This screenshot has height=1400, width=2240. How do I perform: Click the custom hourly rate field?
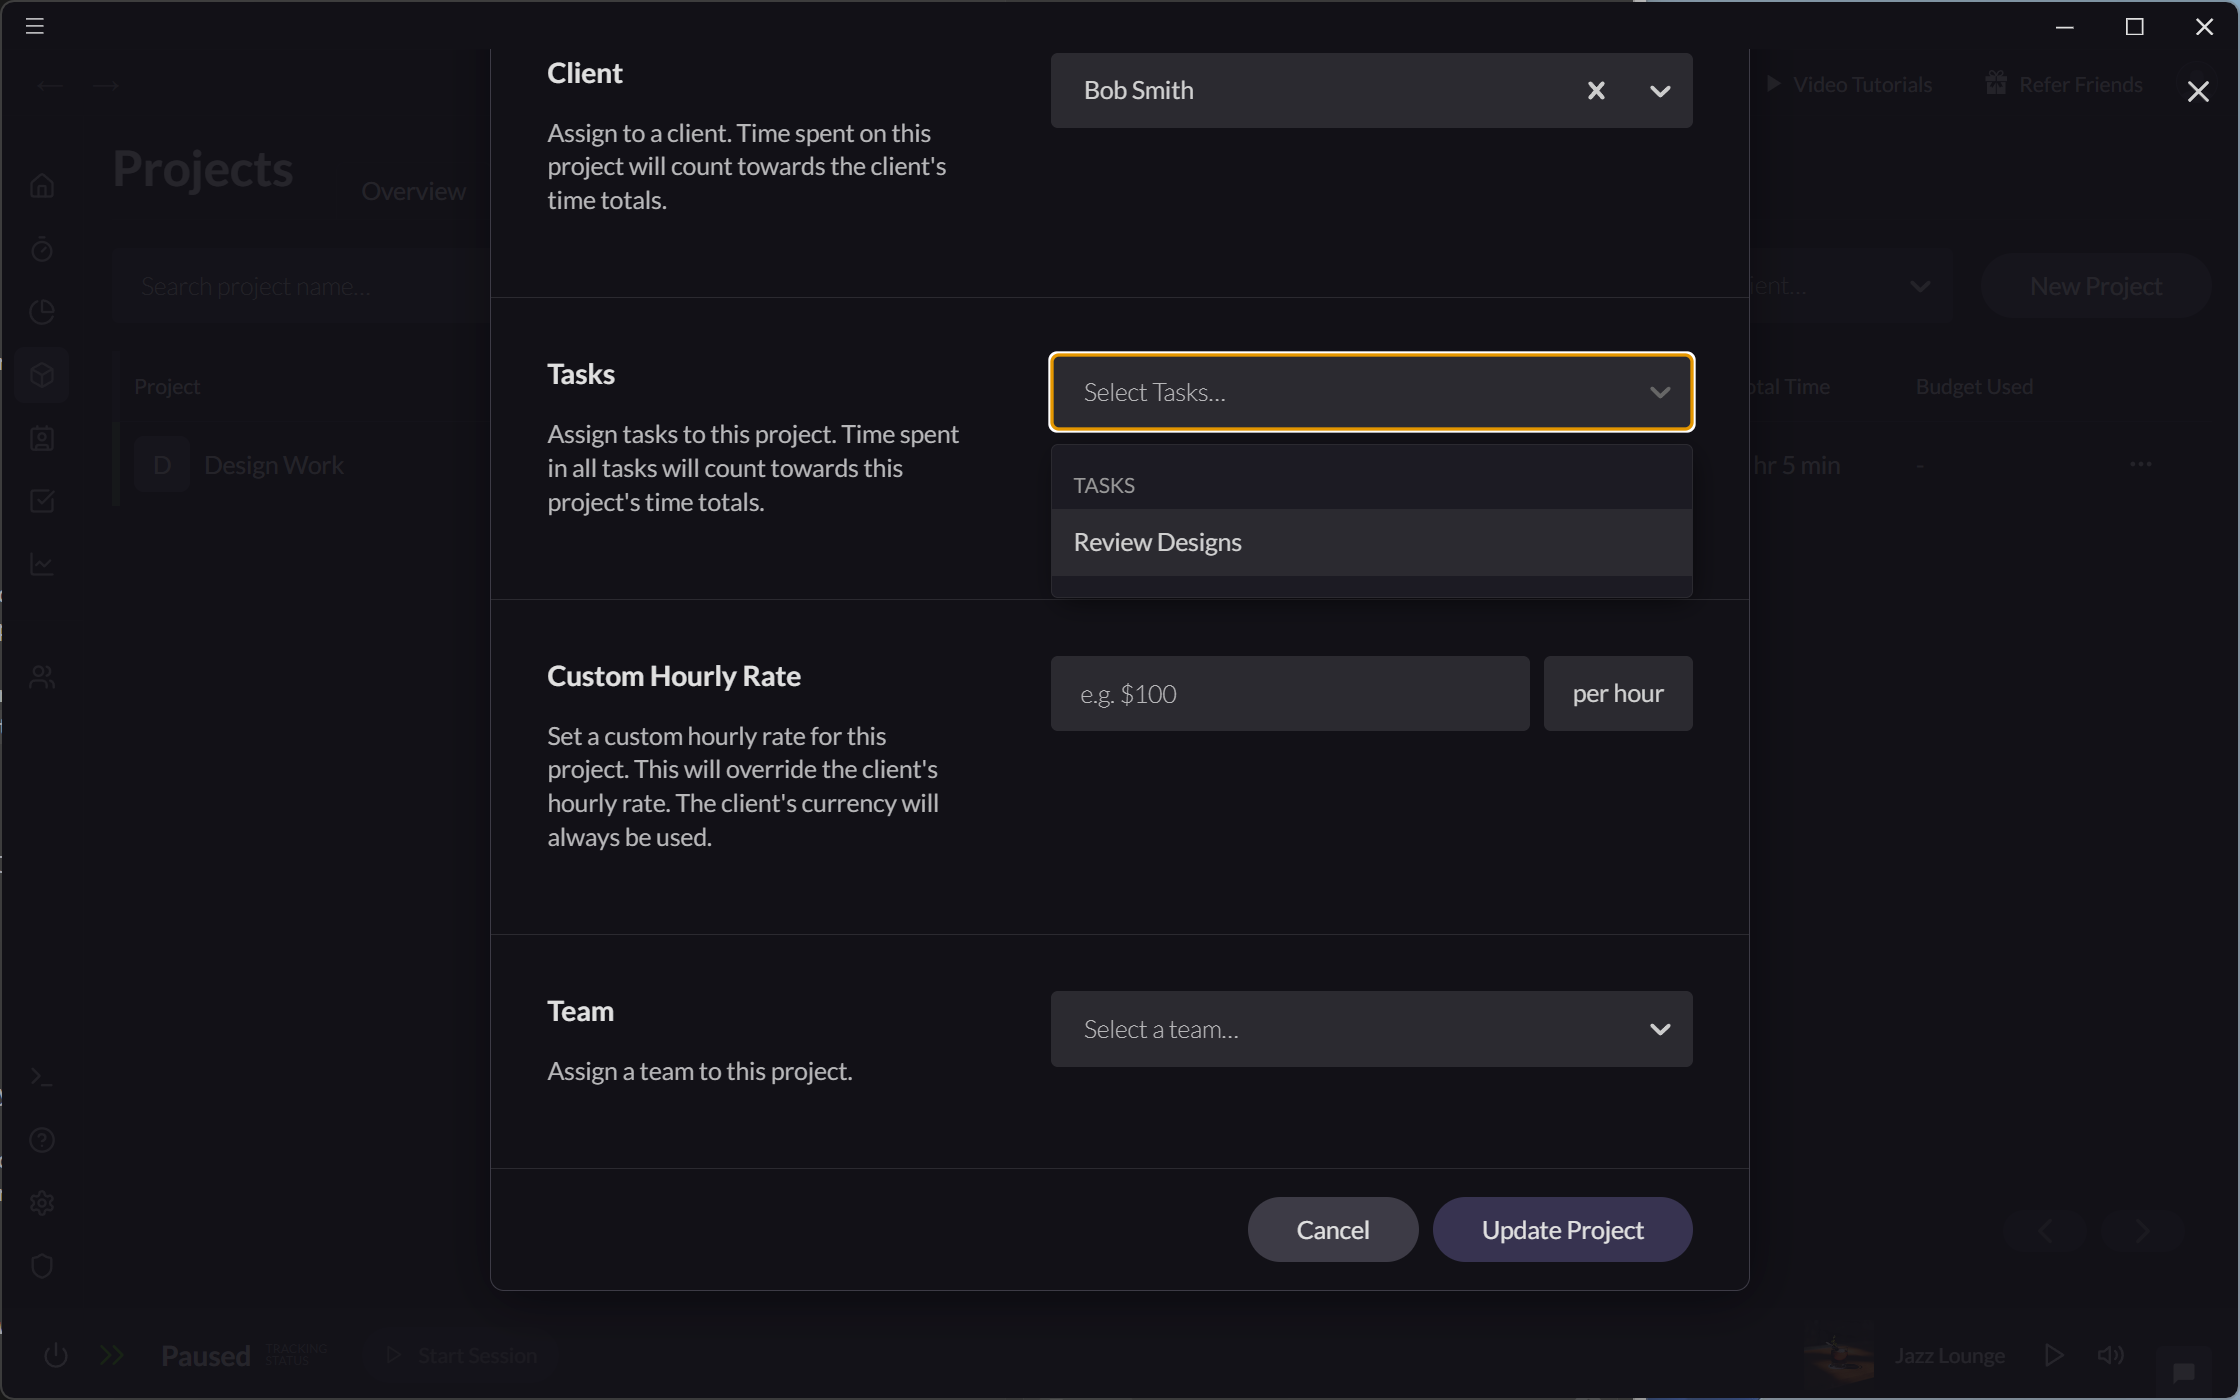(1289, 694)
